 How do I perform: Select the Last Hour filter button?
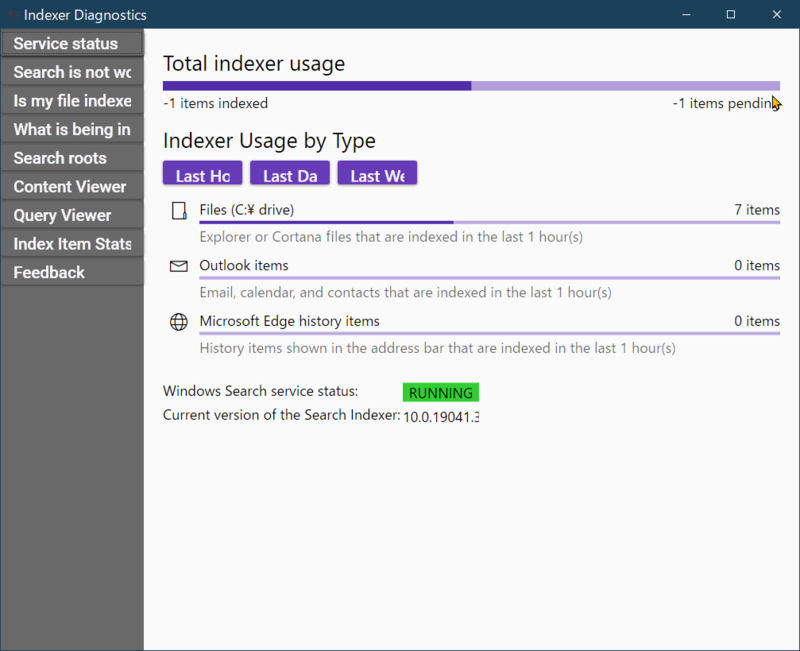click(x=203, y=173)
